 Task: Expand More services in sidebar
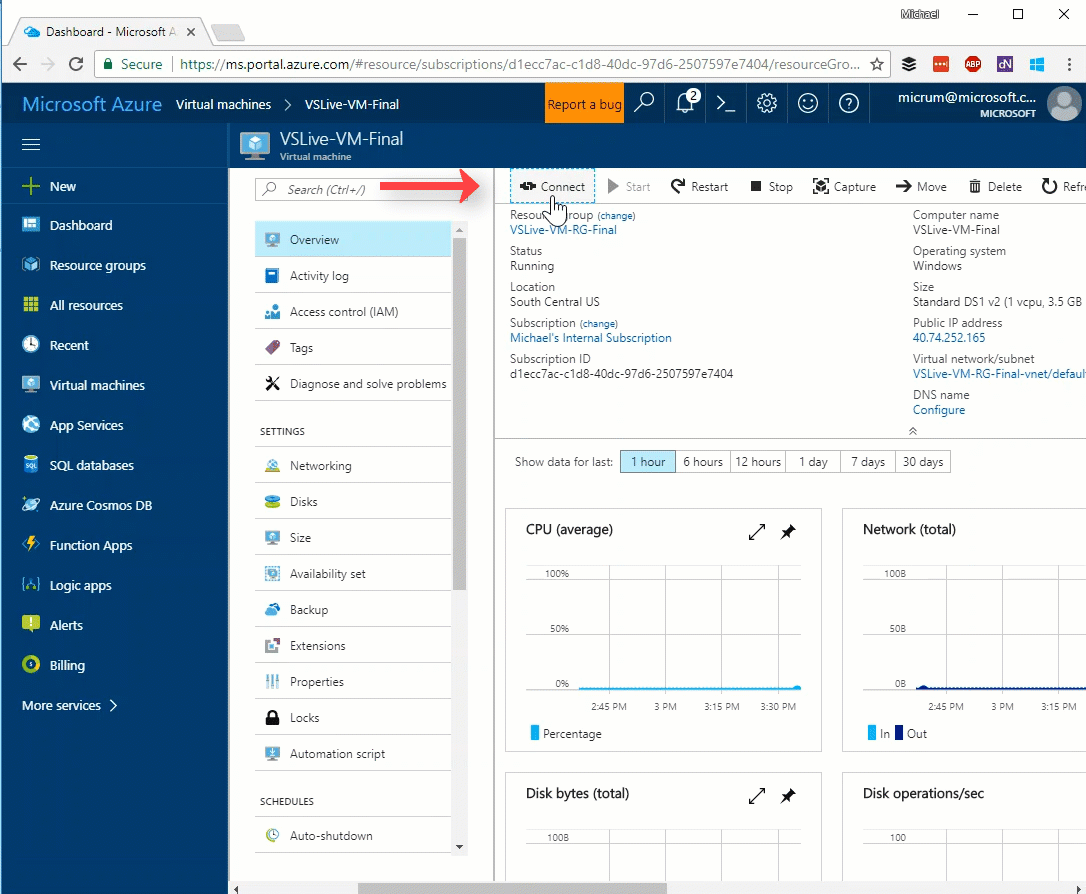[70, 705]
